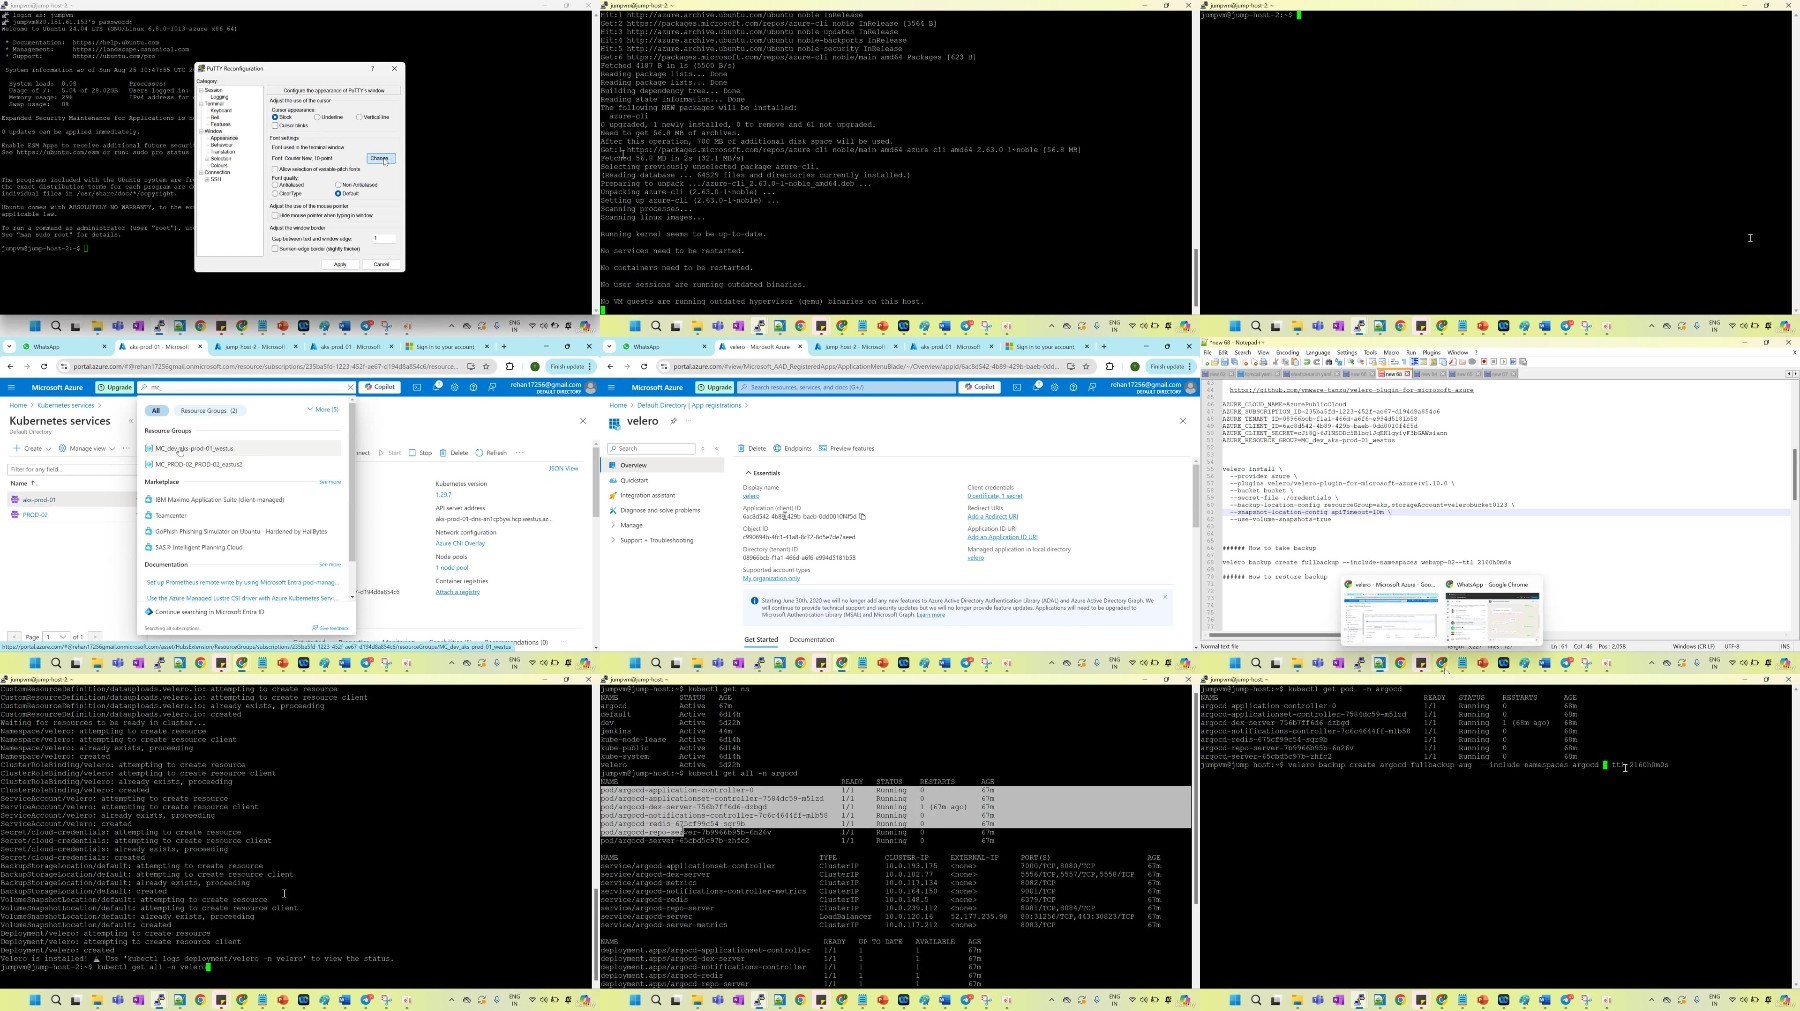This screenshot has height=1011, width=1800.
Task: Select the Underline cursor option
Action: pos(317,117)
